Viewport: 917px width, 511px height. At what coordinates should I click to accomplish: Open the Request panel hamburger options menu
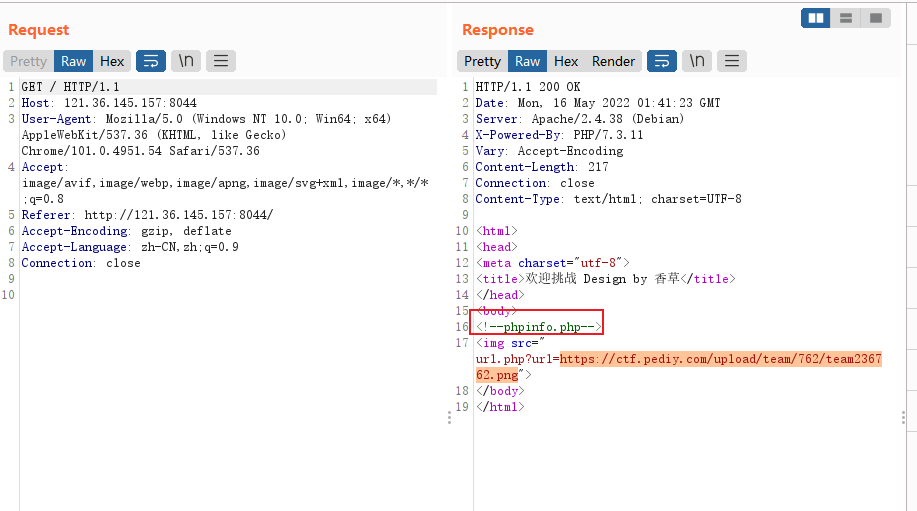(221, 61)
